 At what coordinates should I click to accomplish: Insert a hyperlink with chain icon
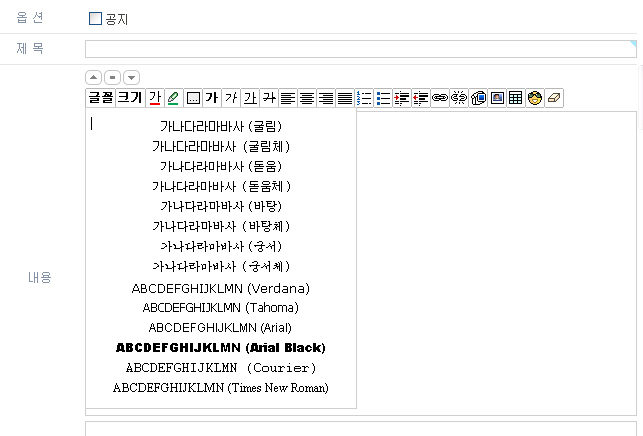click(x=440, y=98)
